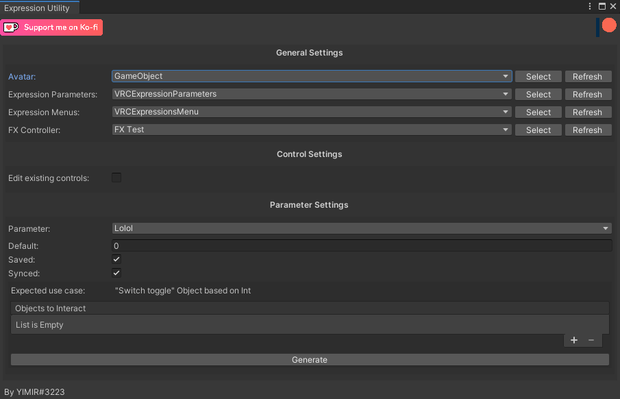Open the Parameter Lolol dropdown
620x399 pixels.
tap(362, 228)
